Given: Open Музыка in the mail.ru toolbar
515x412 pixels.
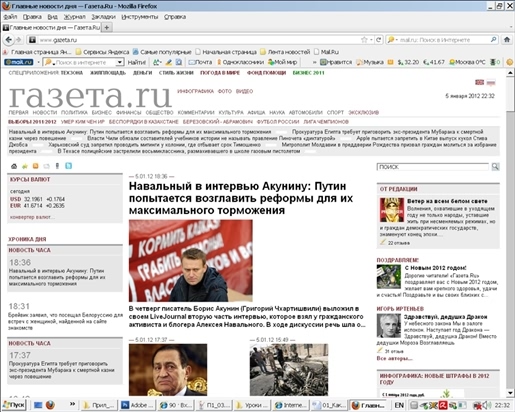Looking at the screenshot, I should point(370,62).
